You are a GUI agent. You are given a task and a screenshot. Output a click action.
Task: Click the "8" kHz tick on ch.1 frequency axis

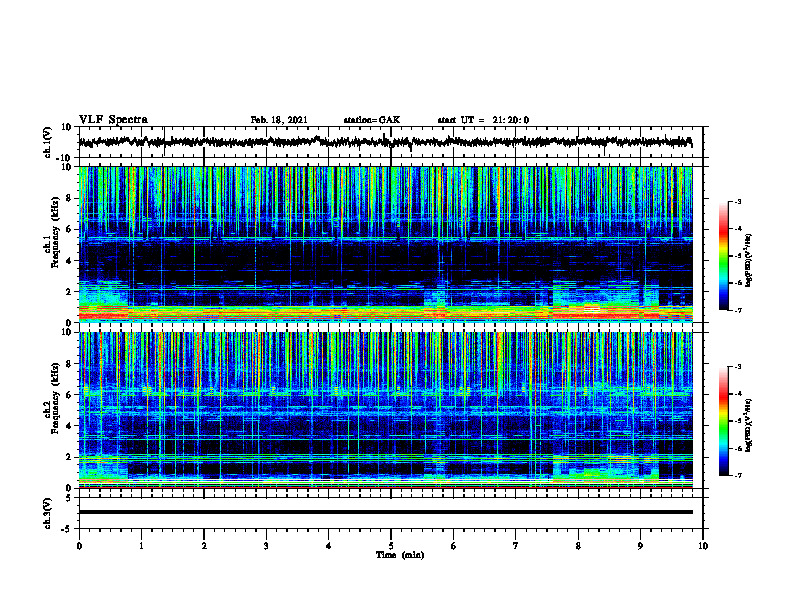point(70,198)
